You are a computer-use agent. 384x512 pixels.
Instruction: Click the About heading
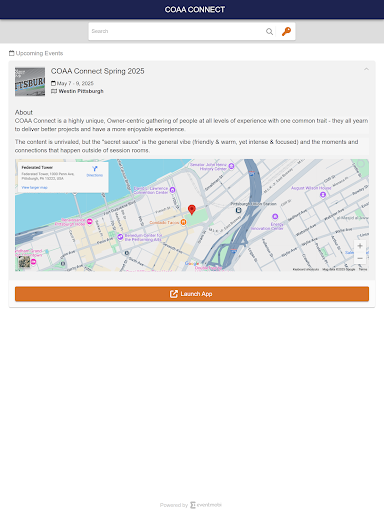[24, 112]
